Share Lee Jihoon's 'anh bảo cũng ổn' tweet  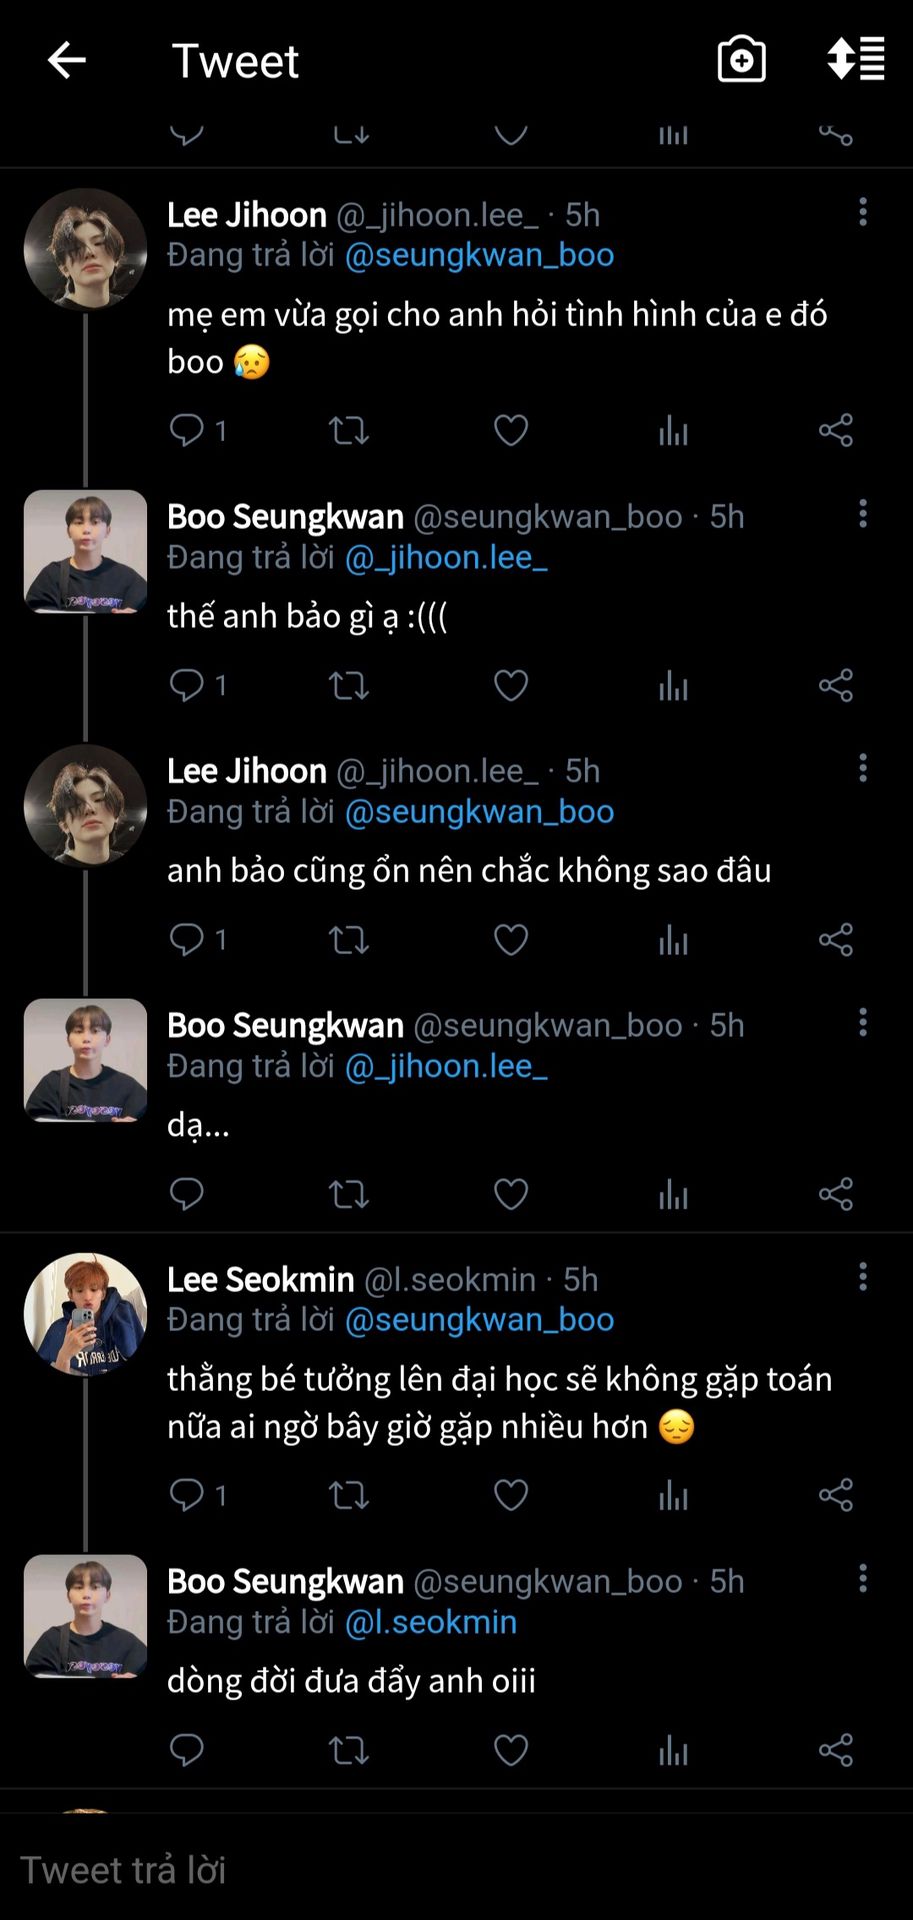835,940
